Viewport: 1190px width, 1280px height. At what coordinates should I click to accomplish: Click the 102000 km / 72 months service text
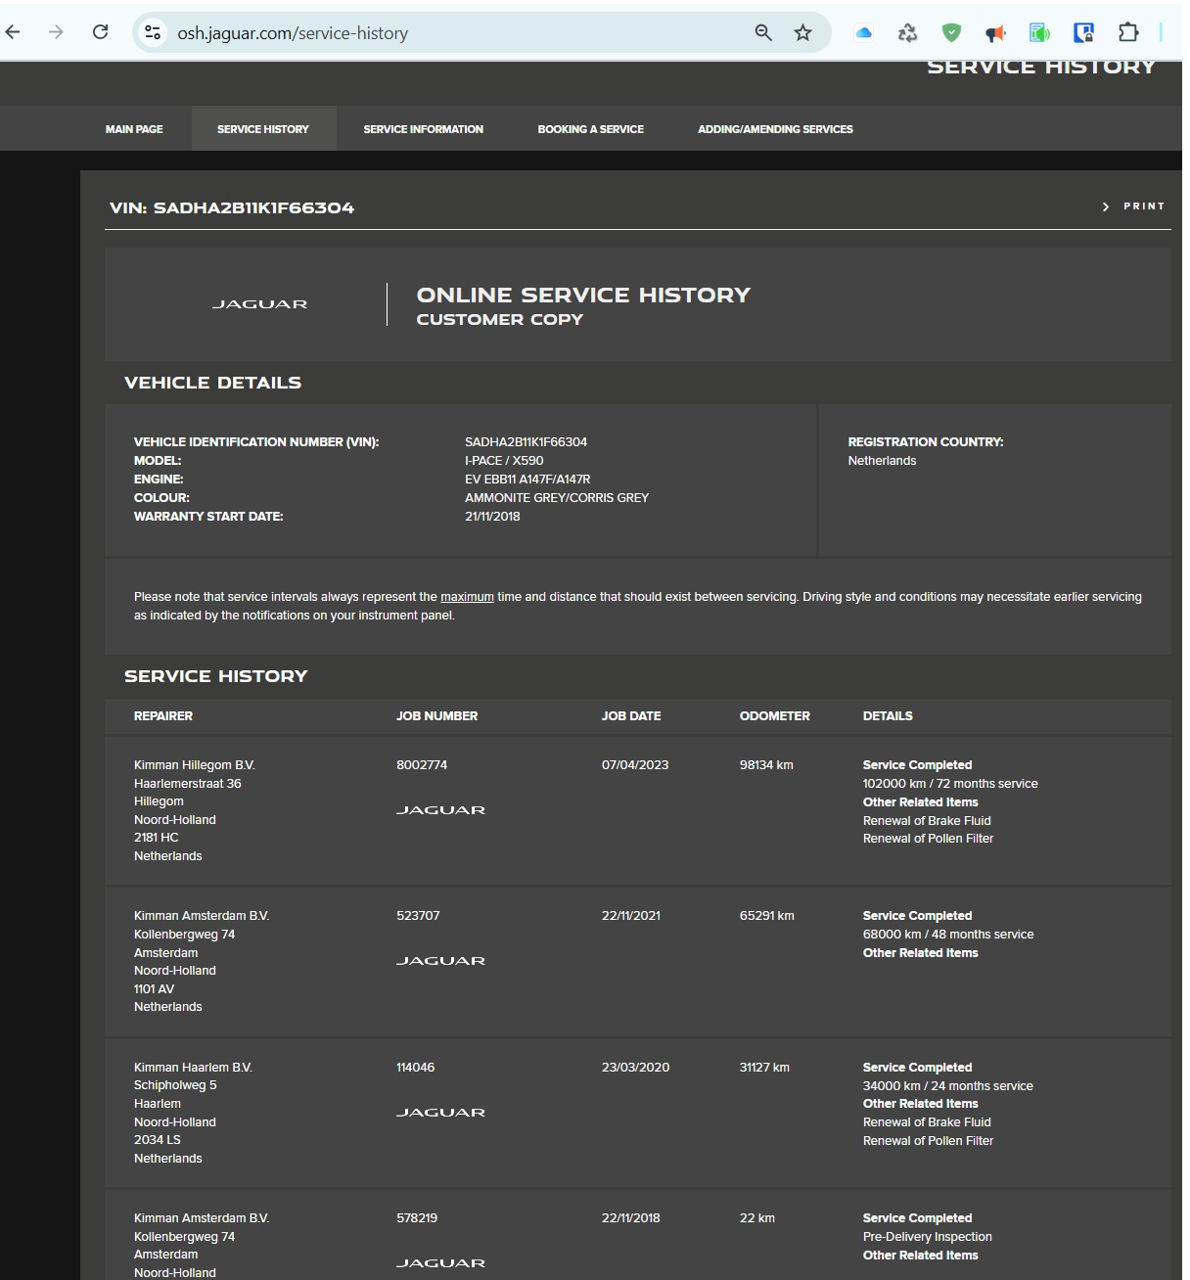point(950,784)
